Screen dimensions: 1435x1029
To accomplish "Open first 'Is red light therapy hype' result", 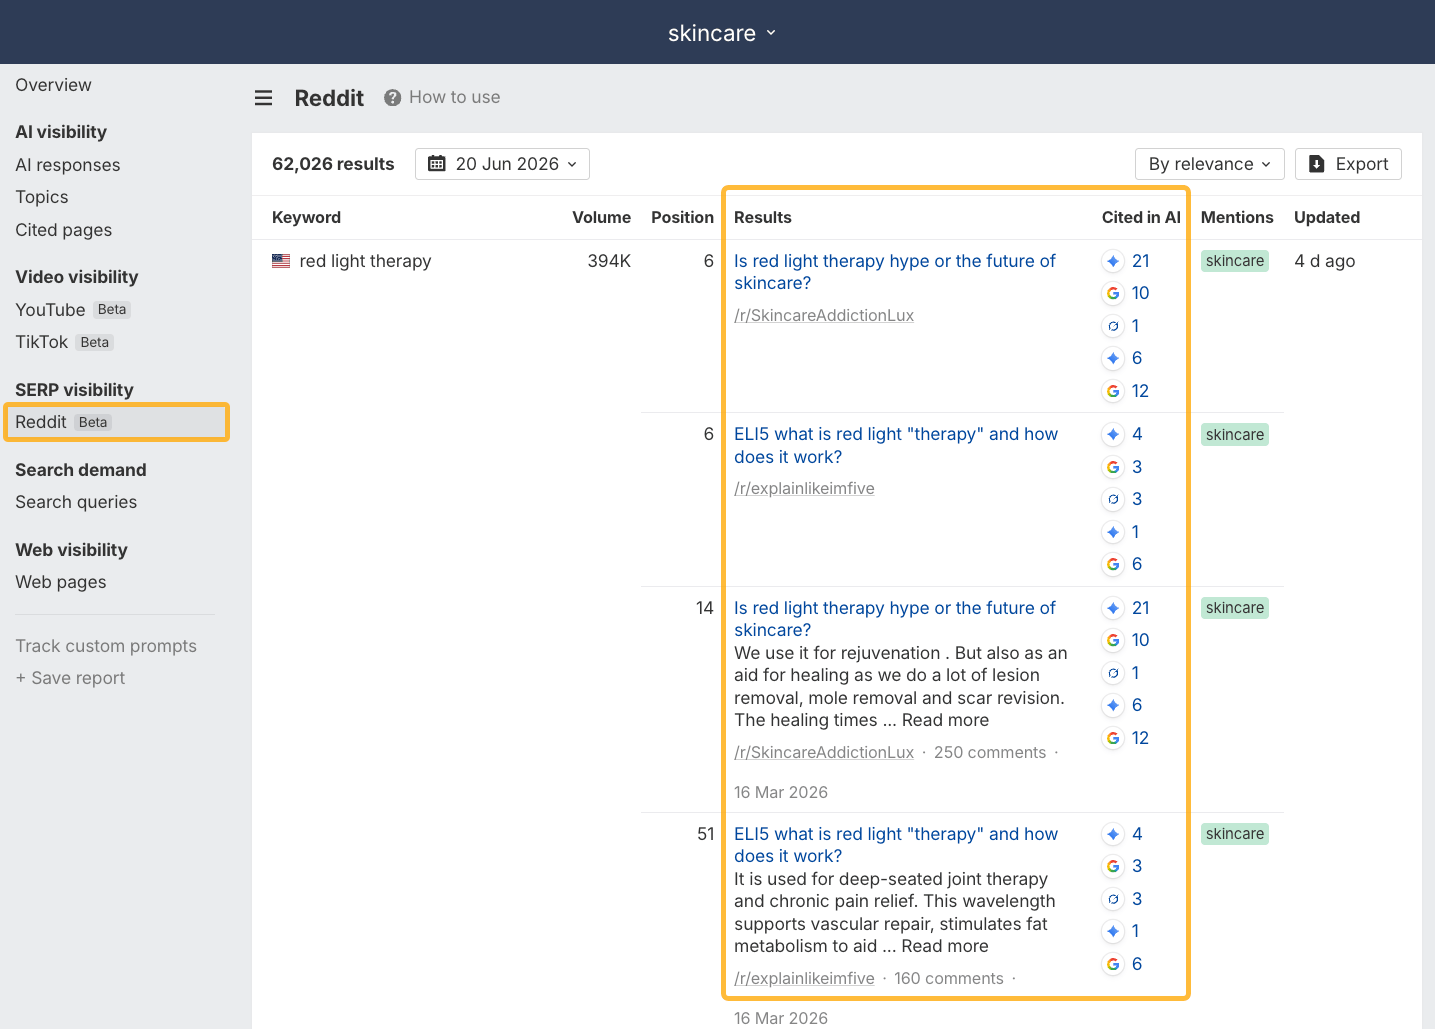I will [894, 272].
